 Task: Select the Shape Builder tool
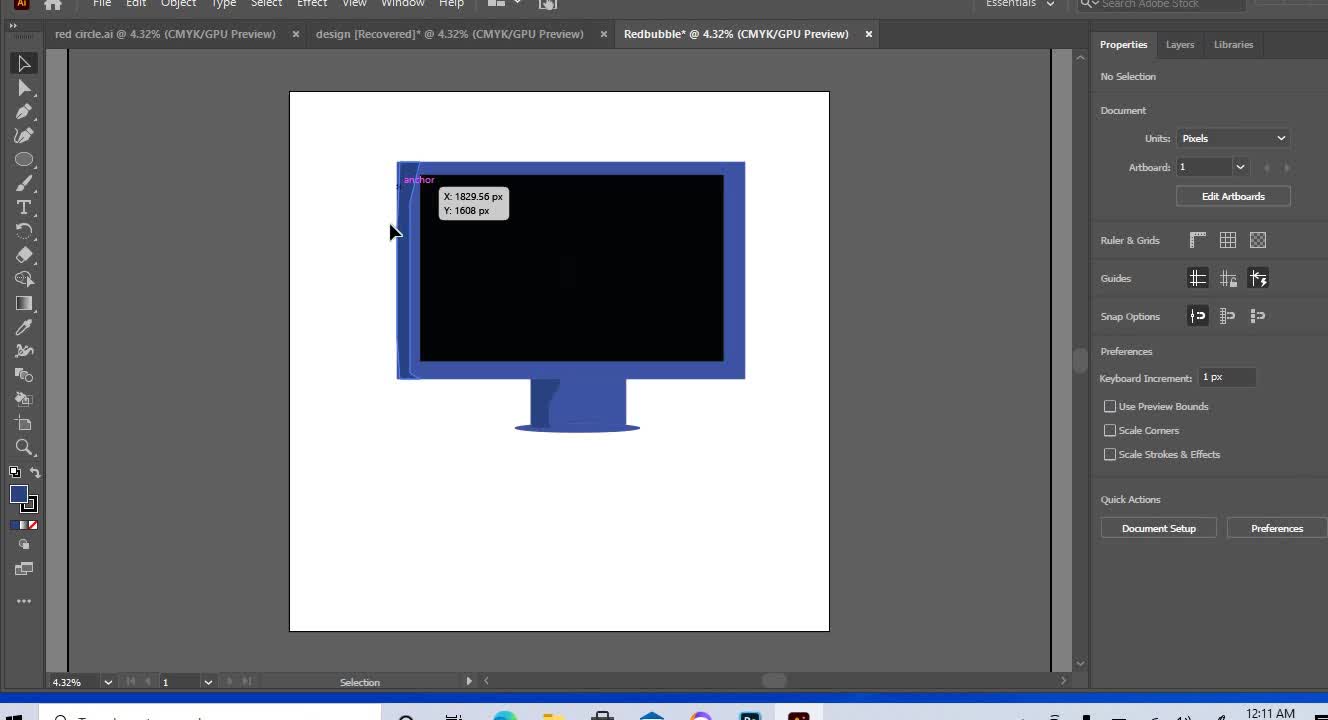(24, 280)
